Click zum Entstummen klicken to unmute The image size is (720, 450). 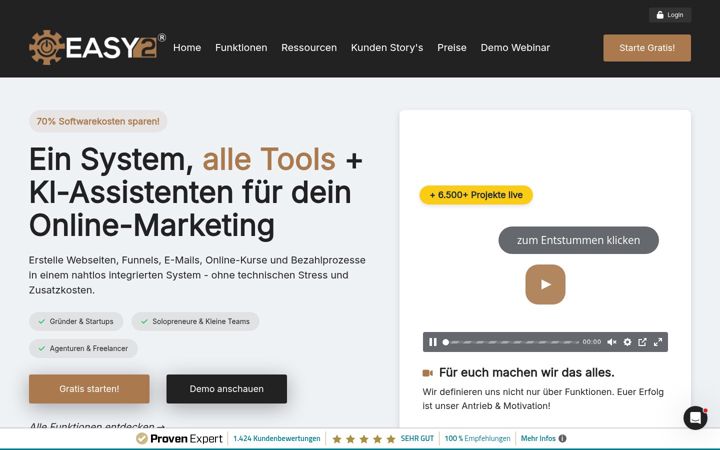coord(579,240)
